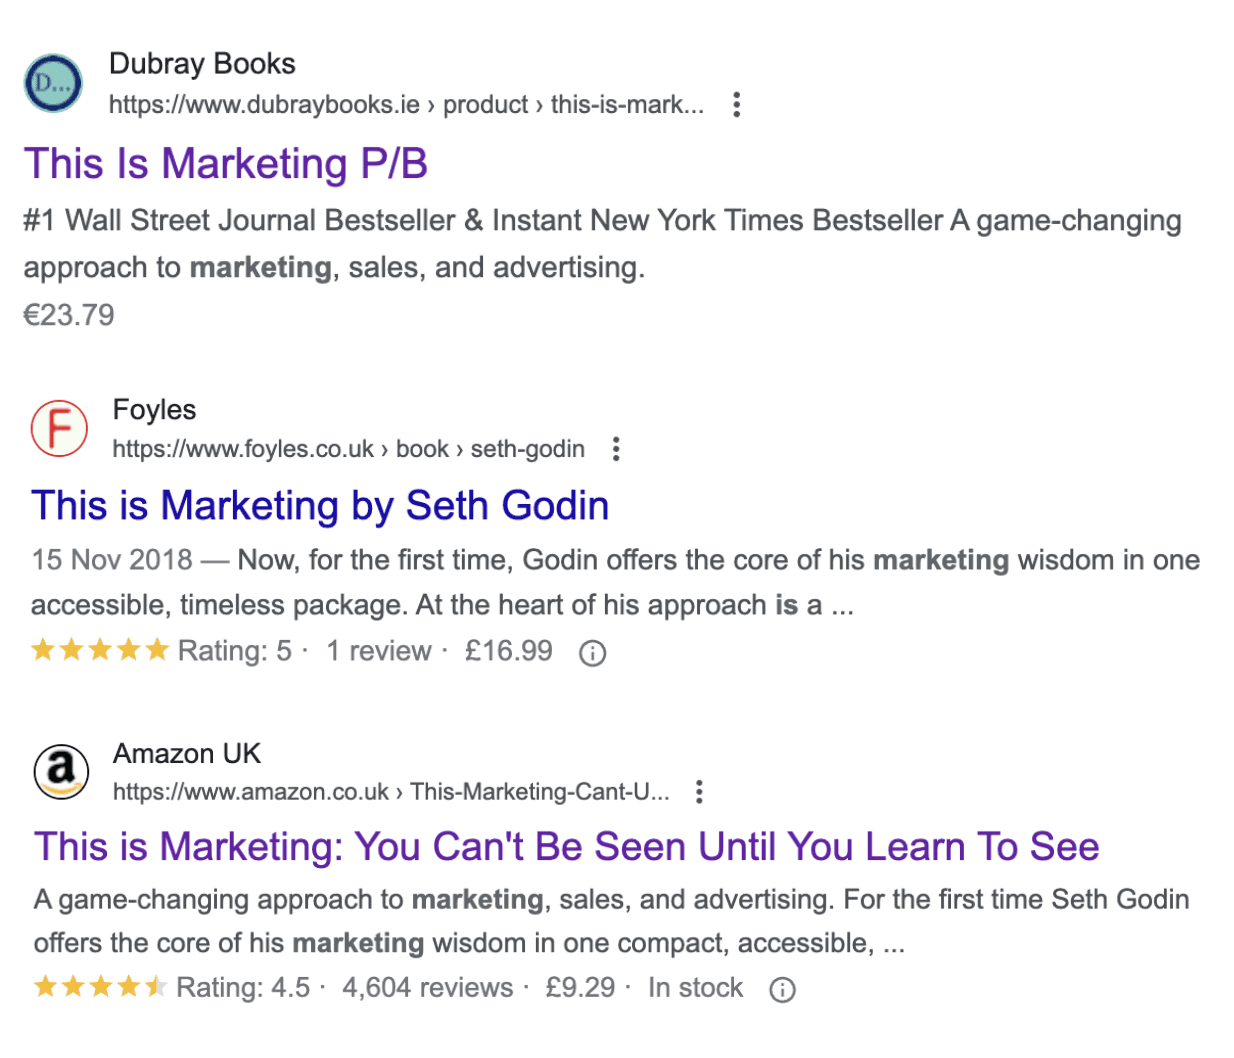Open the three-dot menu for the Foyles result
This screenshot has height=1058, width=1234.
coord(616,449)
